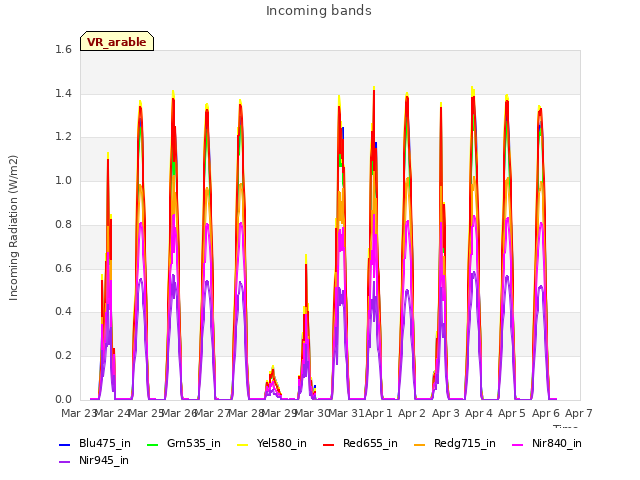Click the Apr 1 x-axis date label
640x480 pixels.
[x=378, y=413]
